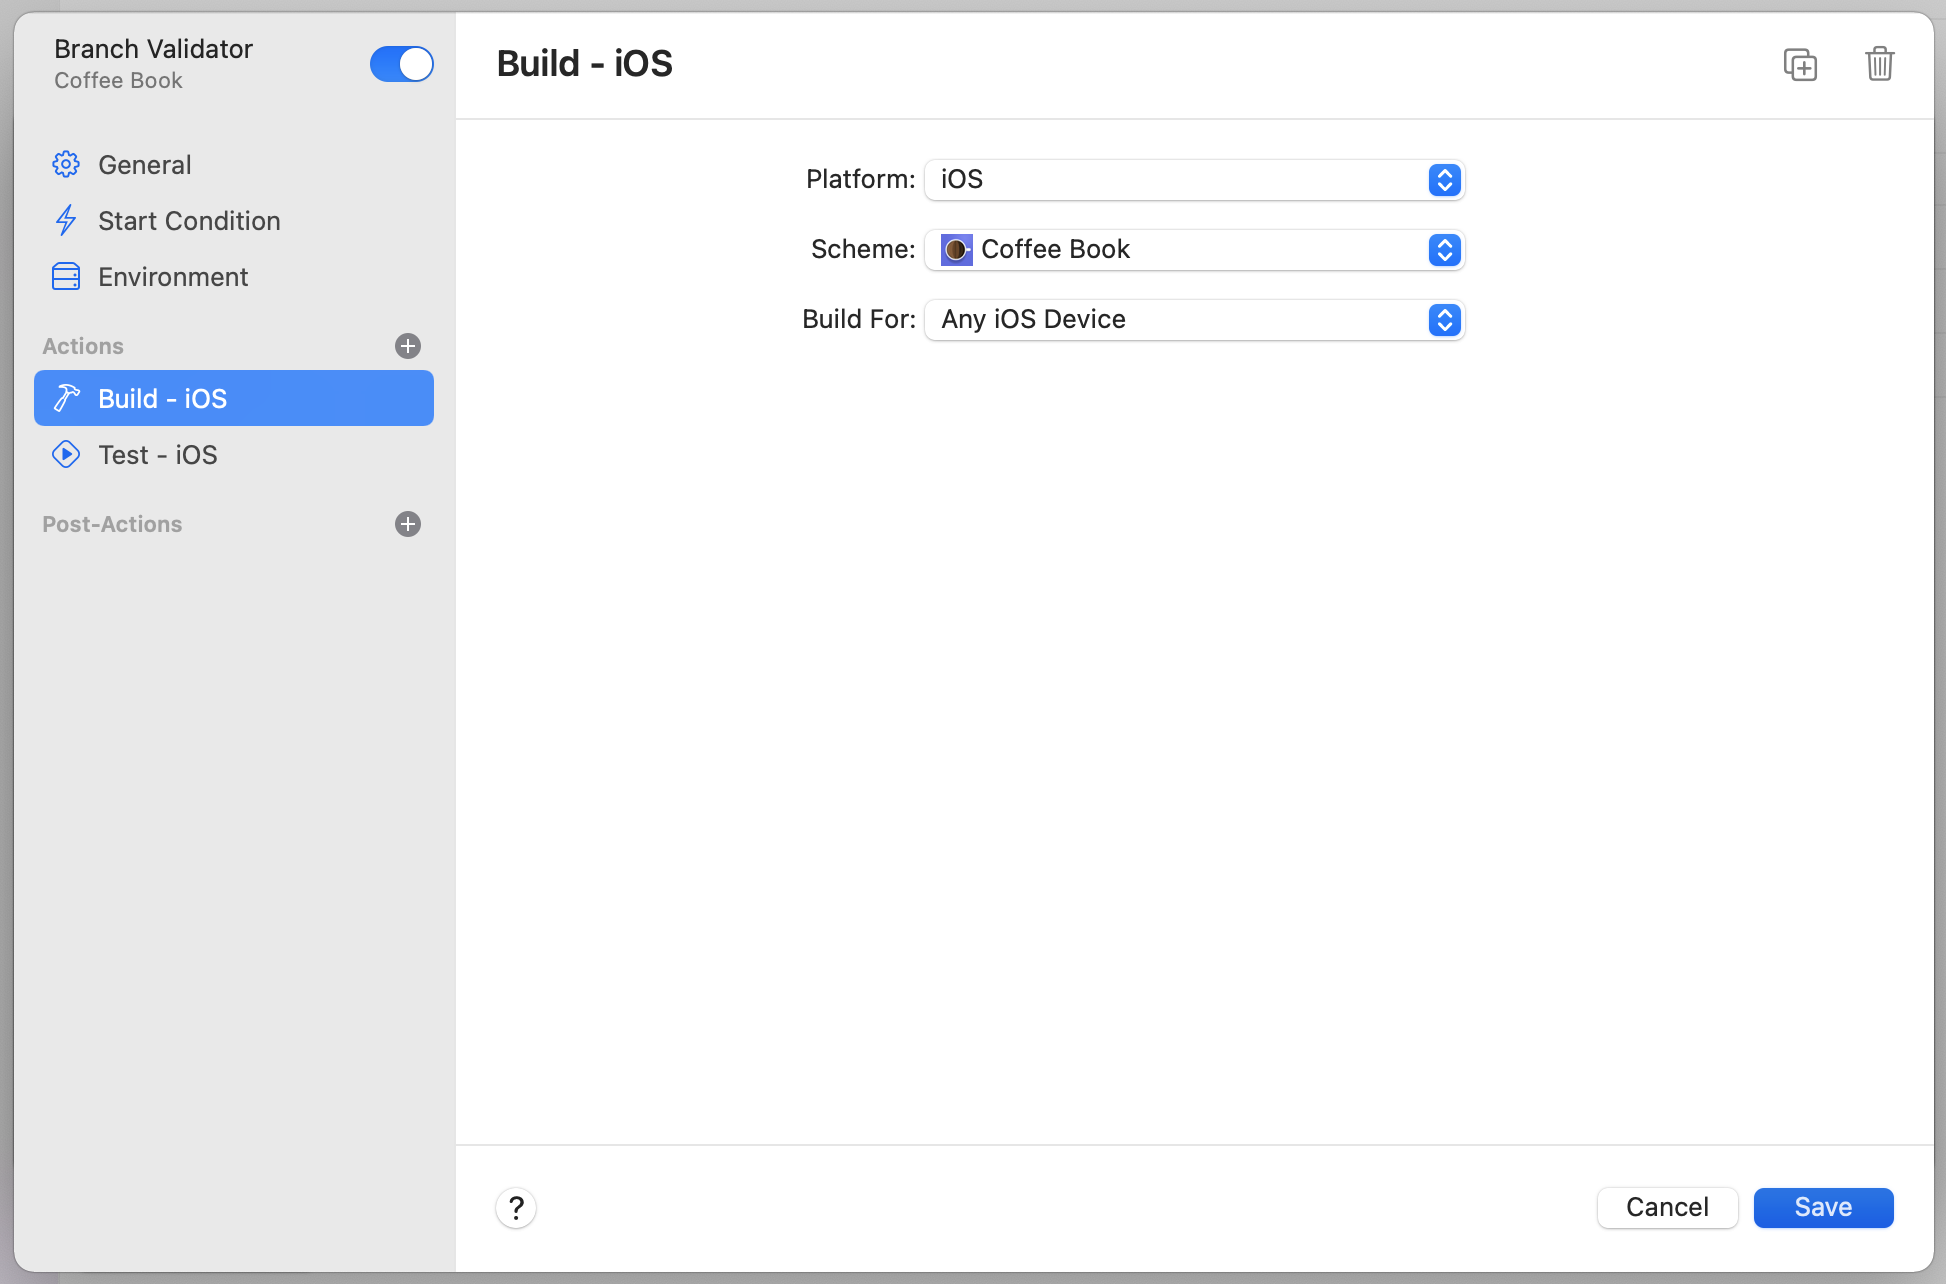Click the Test - iOS play diamond icon
The height and width of the screenshot is (1284, 1946).
pyautogui.click(x=66, y=455)
